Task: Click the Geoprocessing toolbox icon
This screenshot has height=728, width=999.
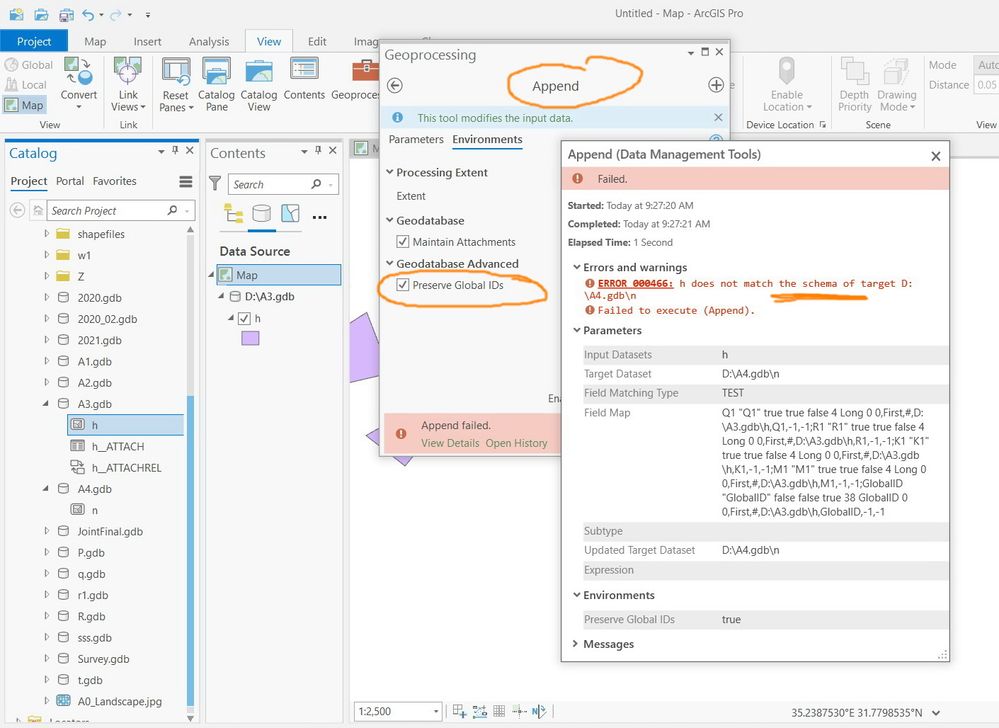Action: 365,69
